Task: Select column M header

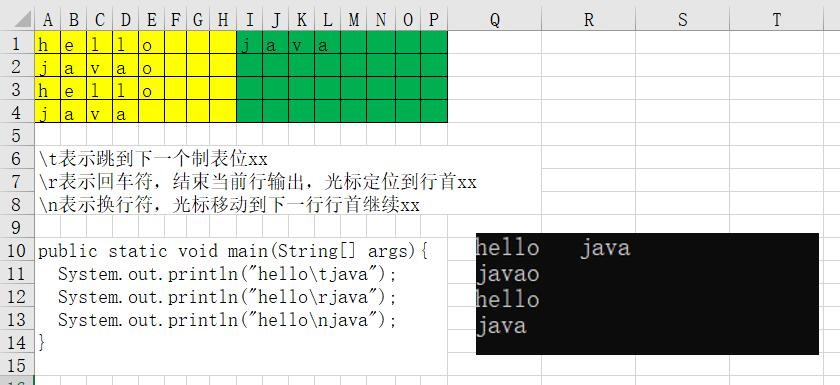Action: tap(354, 20)
